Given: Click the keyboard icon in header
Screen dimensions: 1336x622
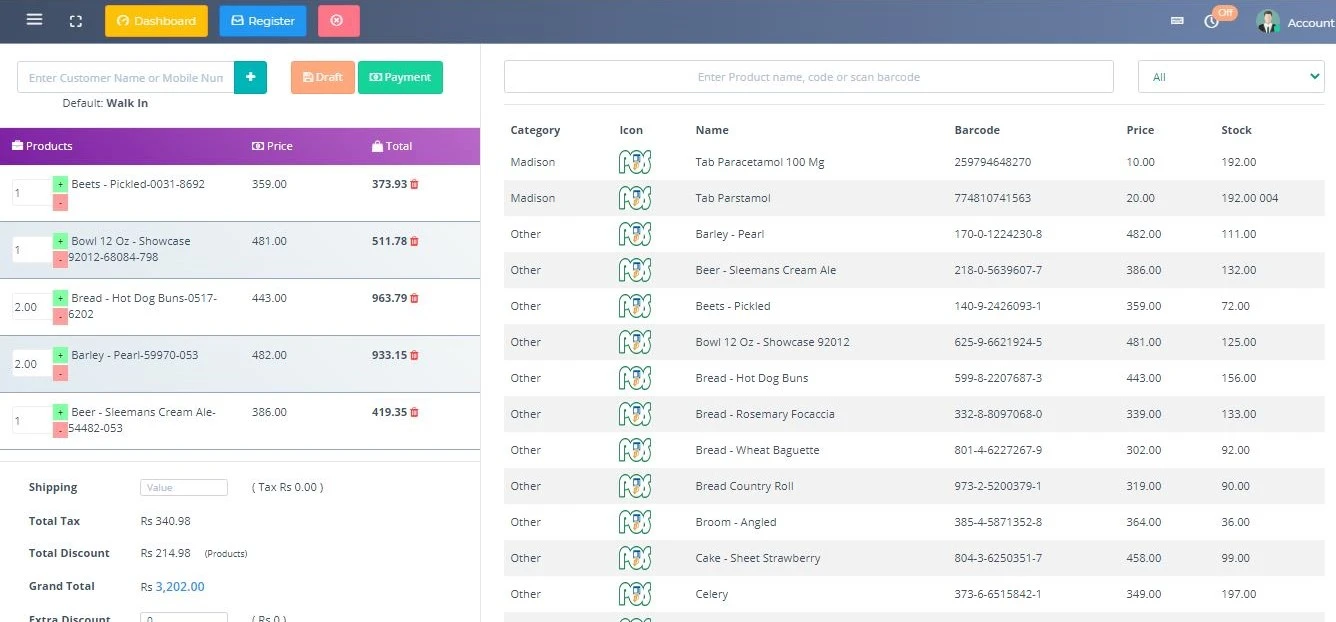Looking at the screenshot, I should (1177, 21).
